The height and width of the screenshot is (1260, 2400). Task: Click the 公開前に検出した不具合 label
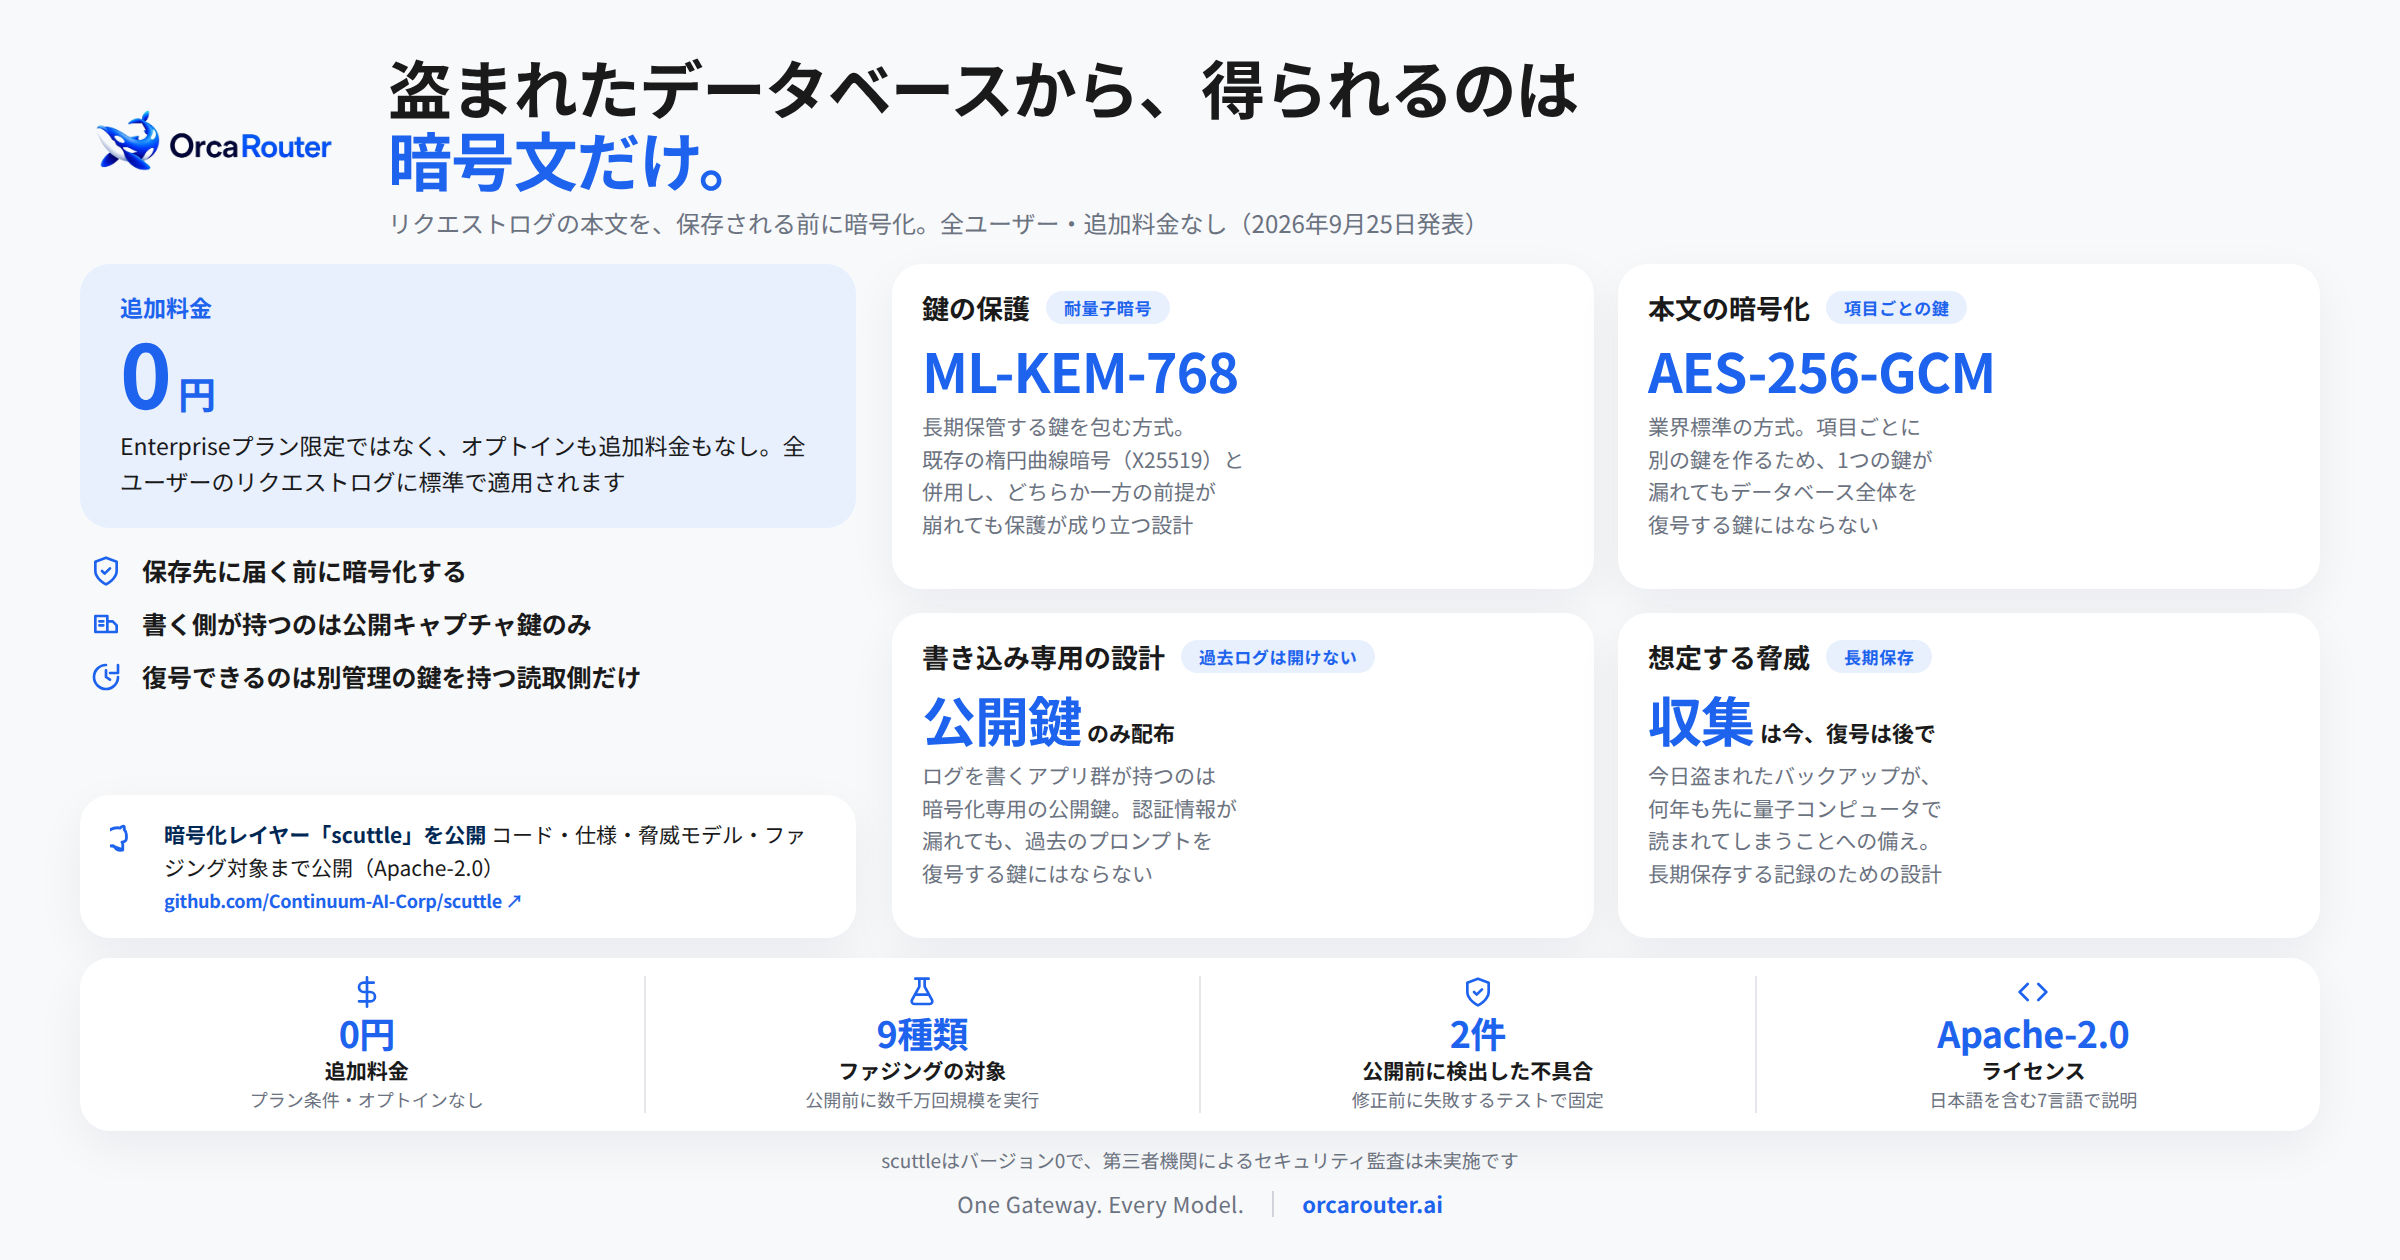click(1478, 1071)
